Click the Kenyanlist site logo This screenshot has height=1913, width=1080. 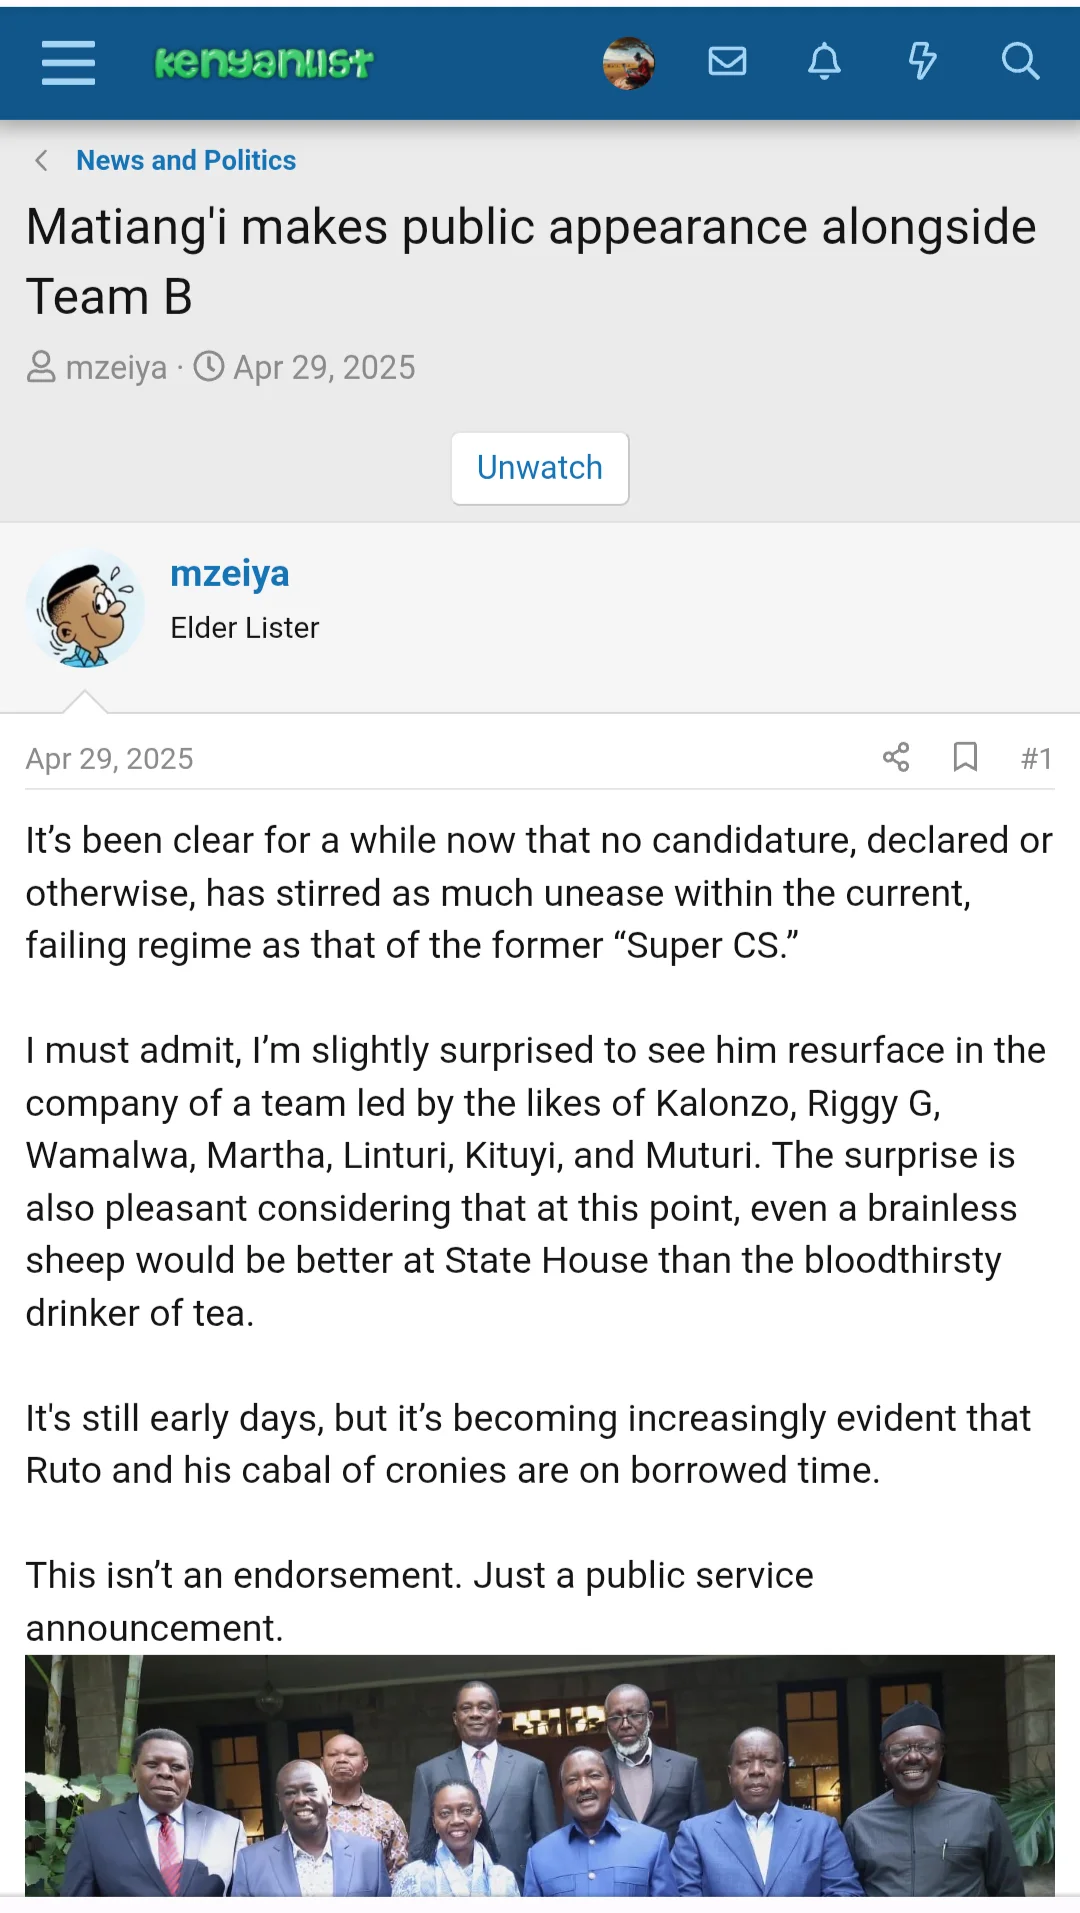click(264, 63)
